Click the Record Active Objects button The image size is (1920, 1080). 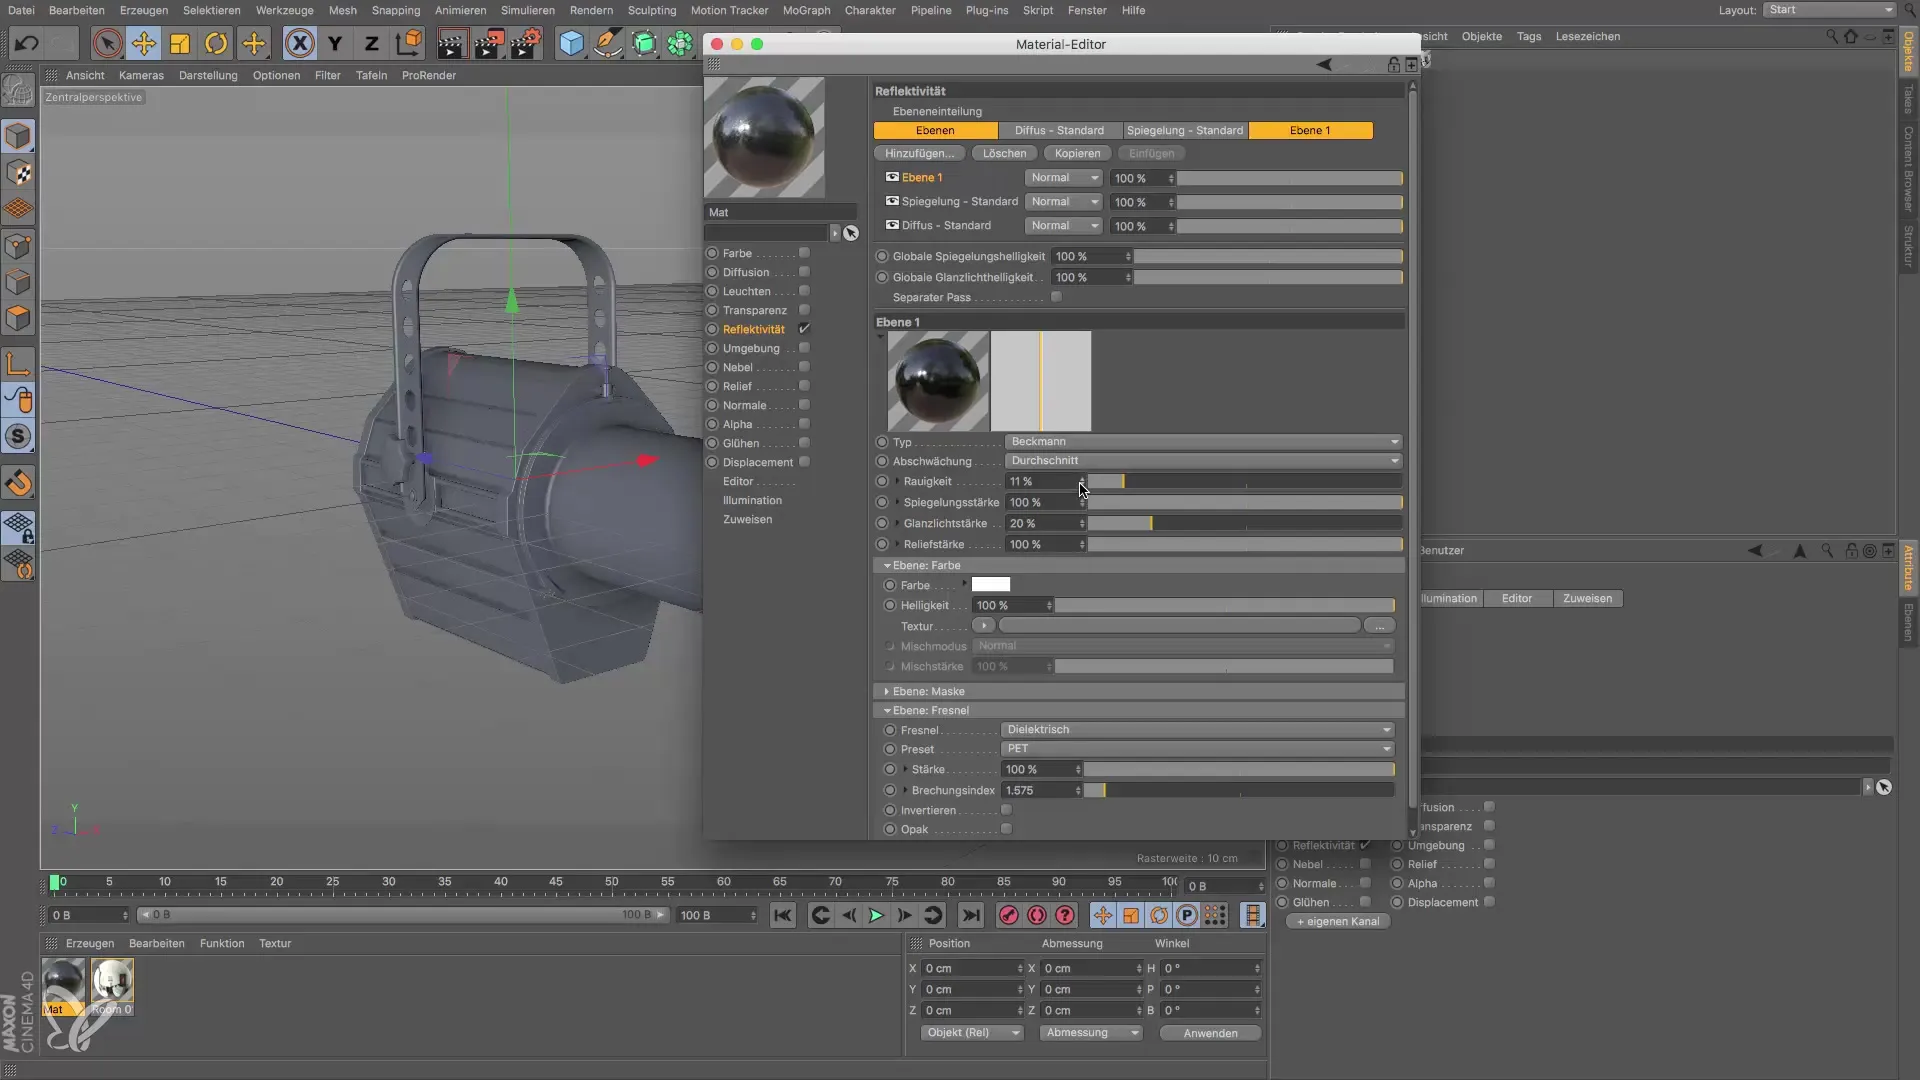click(x=1008, y=915)
